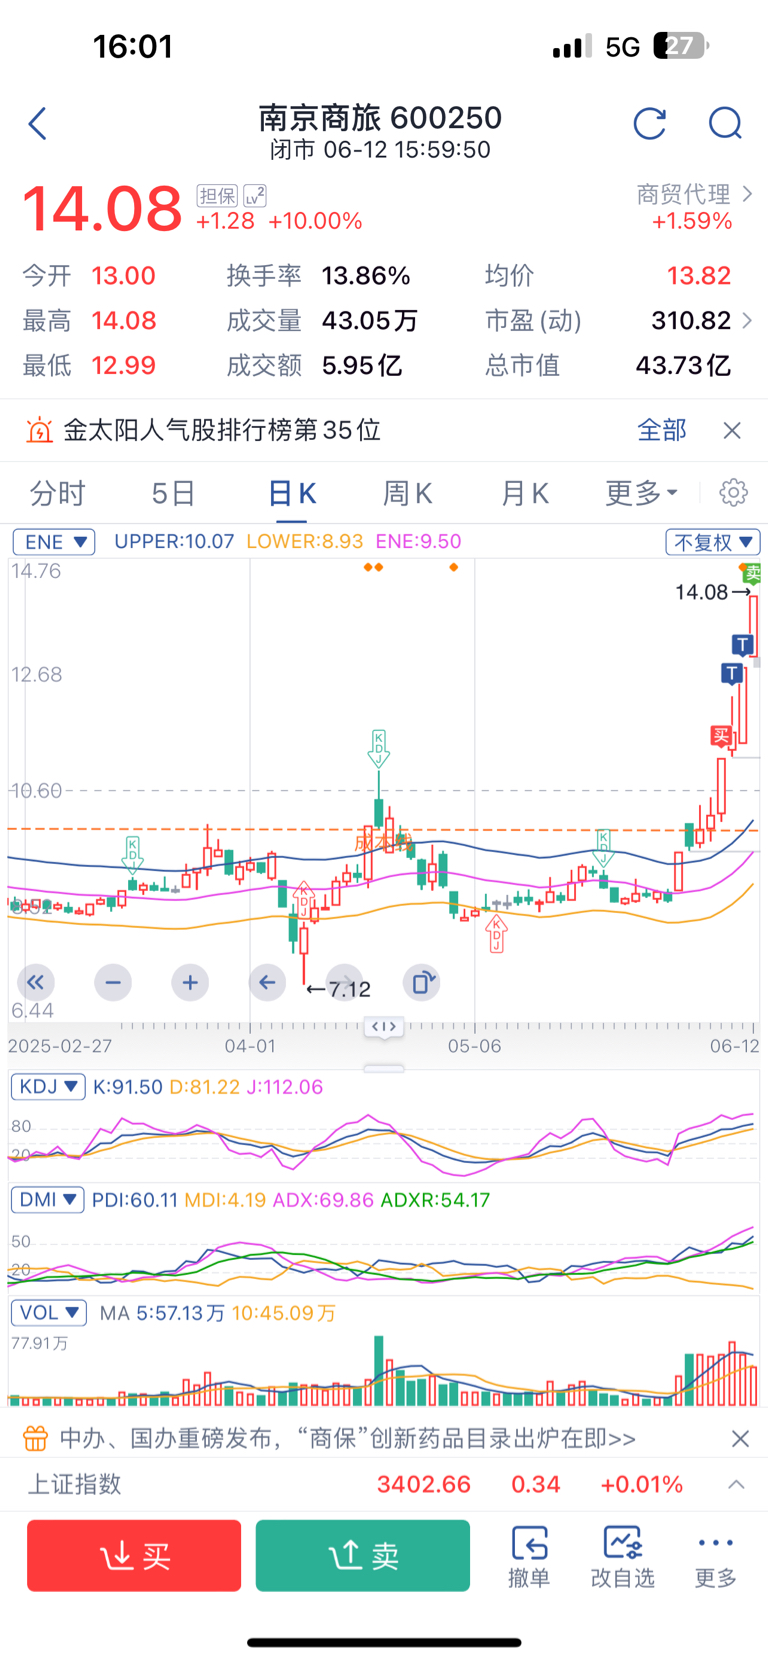Switch to the 周K tab
Viewport: 768px width, 1662px height.
pos(408,493)
